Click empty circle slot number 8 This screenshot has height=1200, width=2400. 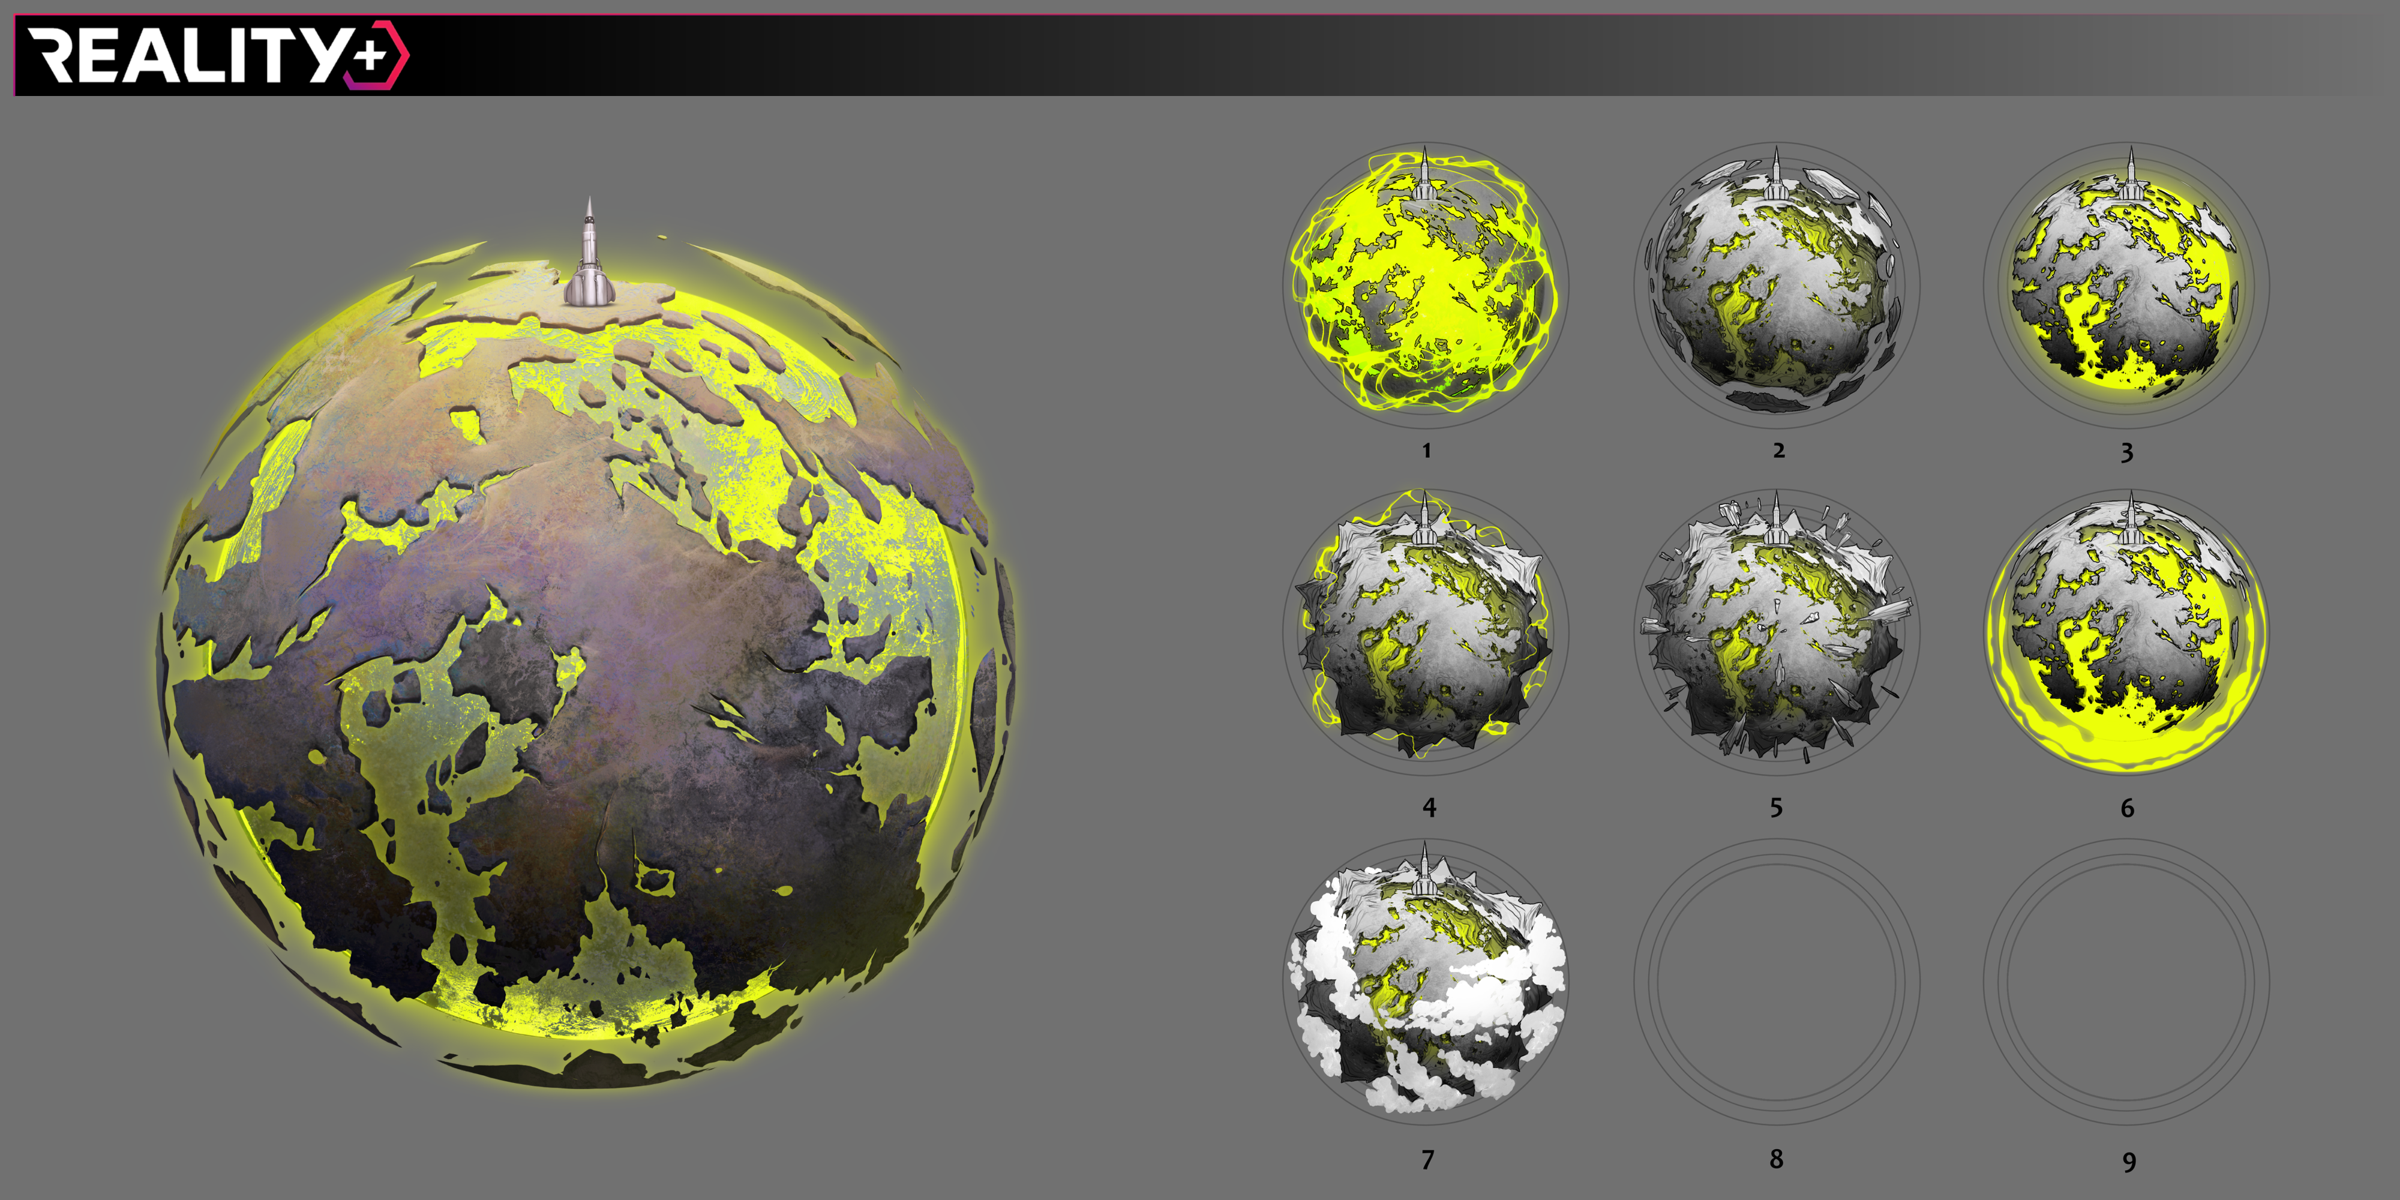pyautogui.click(x=1776, y=982)
